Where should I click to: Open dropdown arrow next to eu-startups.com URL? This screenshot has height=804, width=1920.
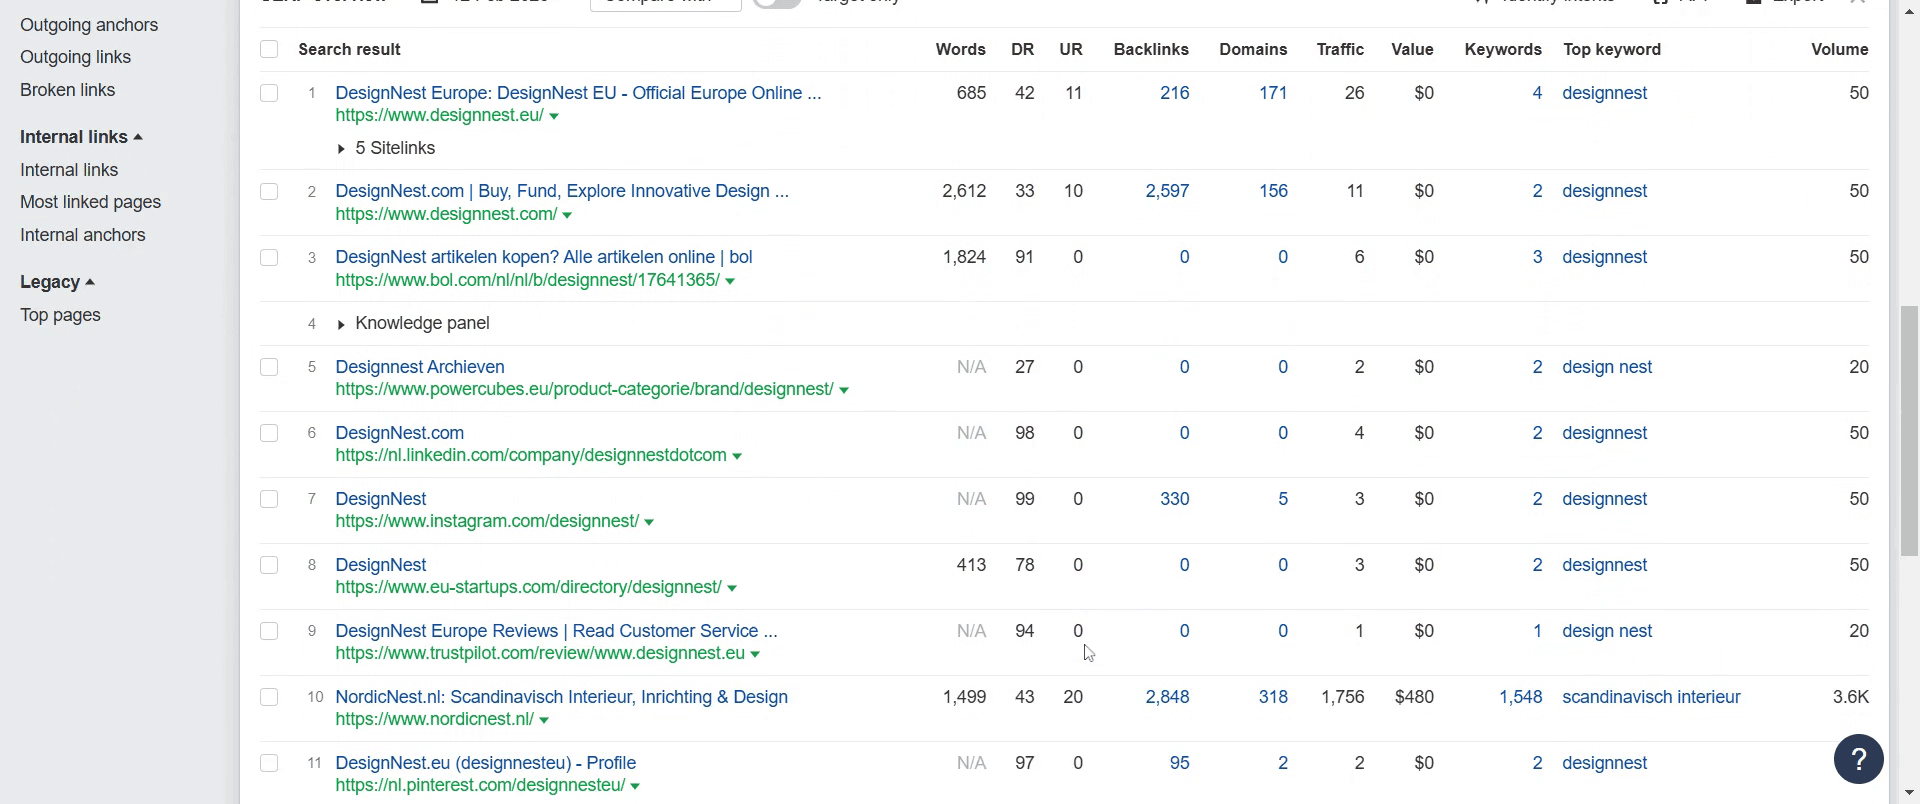click(x=732, y=589)
